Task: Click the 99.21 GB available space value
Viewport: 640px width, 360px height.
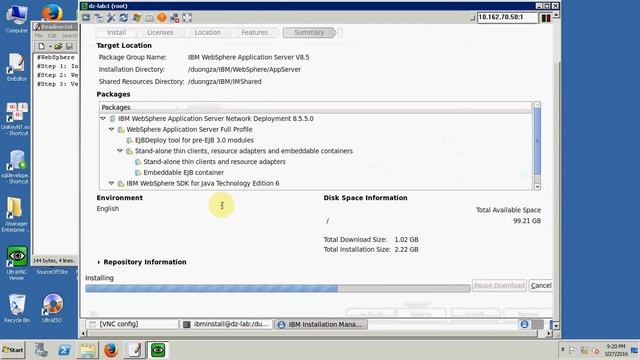Action: pos(527,221)
